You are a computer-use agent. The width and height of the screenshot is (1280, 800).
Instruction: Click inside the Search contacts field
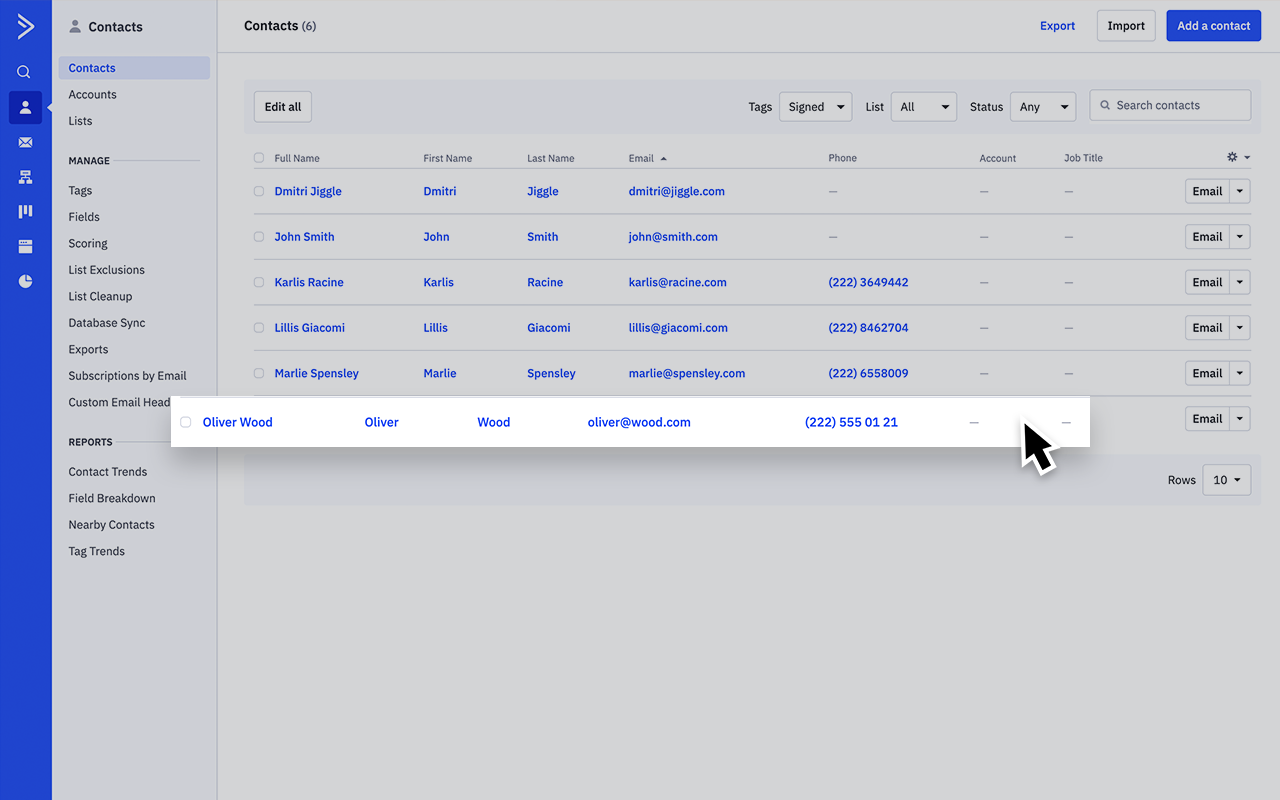click(x=1170, y=105)
